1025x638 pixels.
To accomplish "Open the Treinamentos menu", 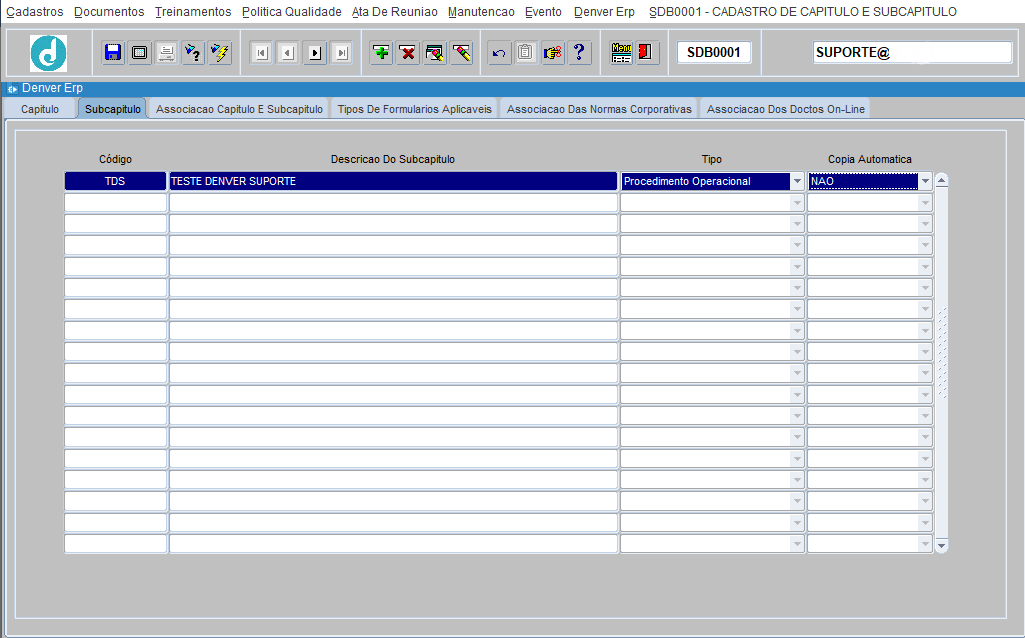I will 193,12.
